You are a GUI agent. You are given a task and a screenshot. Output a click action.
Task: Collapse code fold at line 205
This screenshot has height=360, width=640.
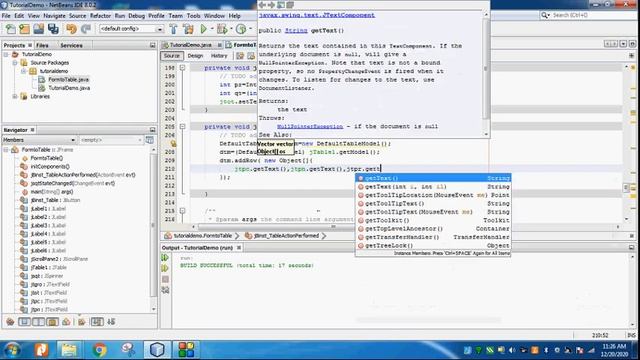pyautogui.click(x=182, y=127)
